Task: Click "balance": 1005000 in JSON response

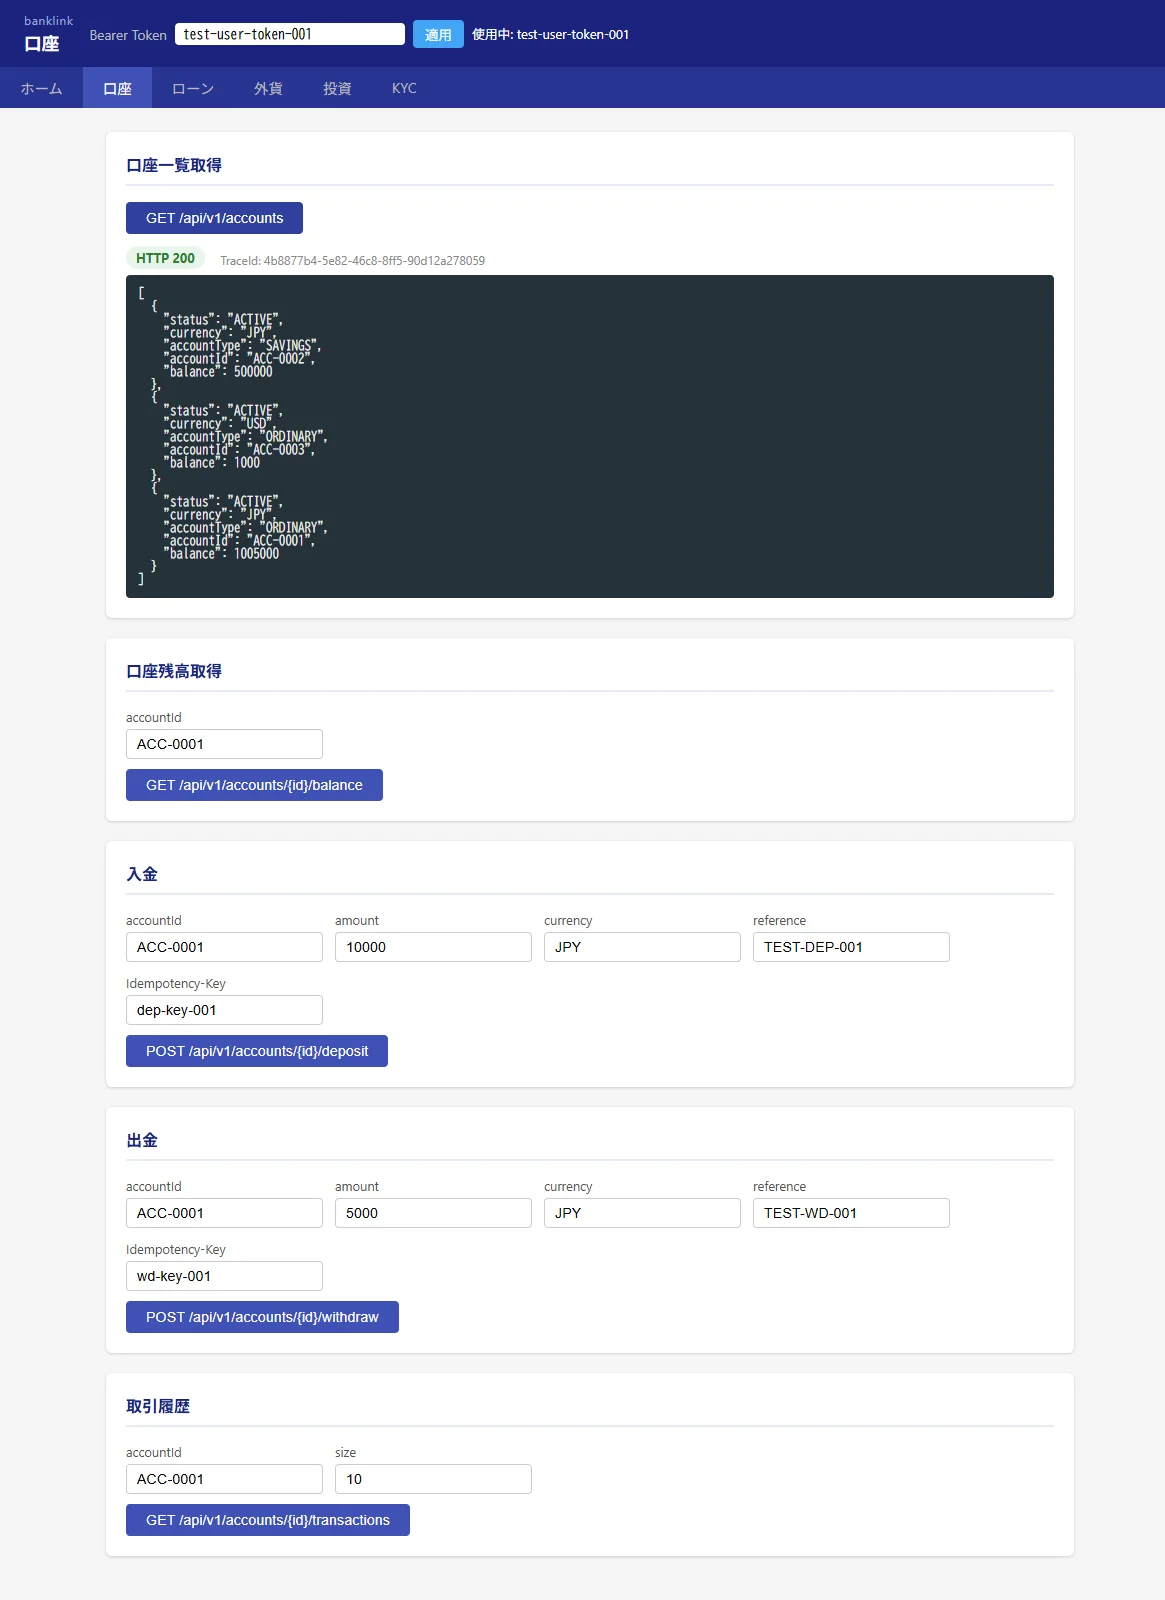Action: tap(221, 554)
